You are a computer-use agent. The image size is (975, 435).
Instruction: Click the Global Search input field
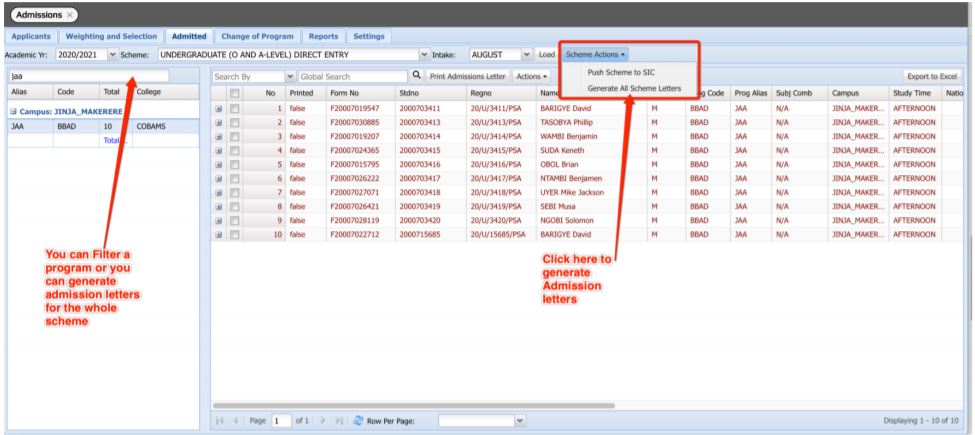(x=352, y=76)
